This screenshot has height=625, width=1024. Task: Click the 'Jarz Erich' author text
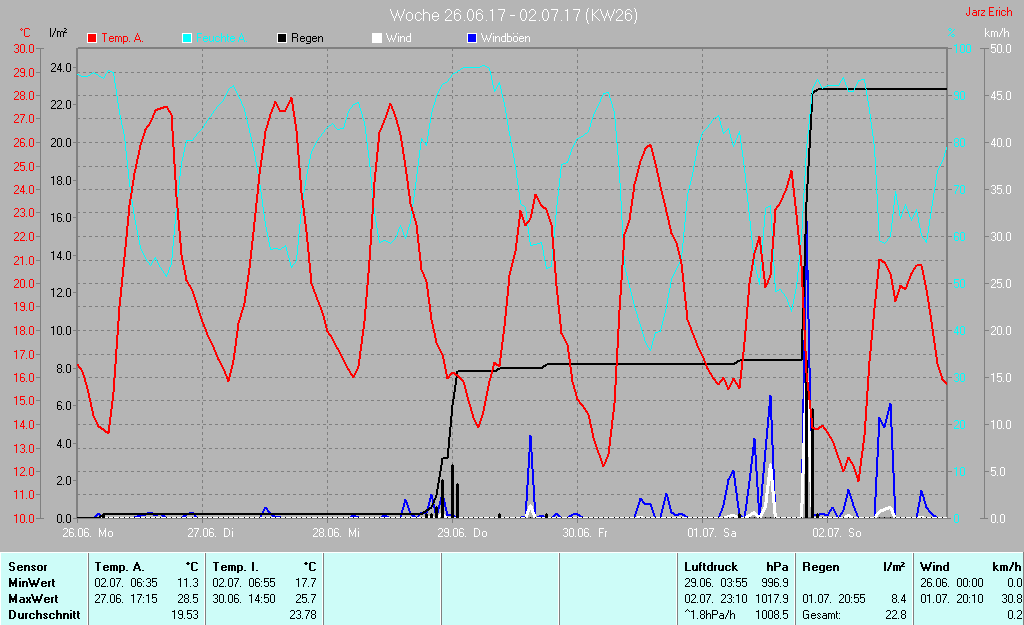989,12
